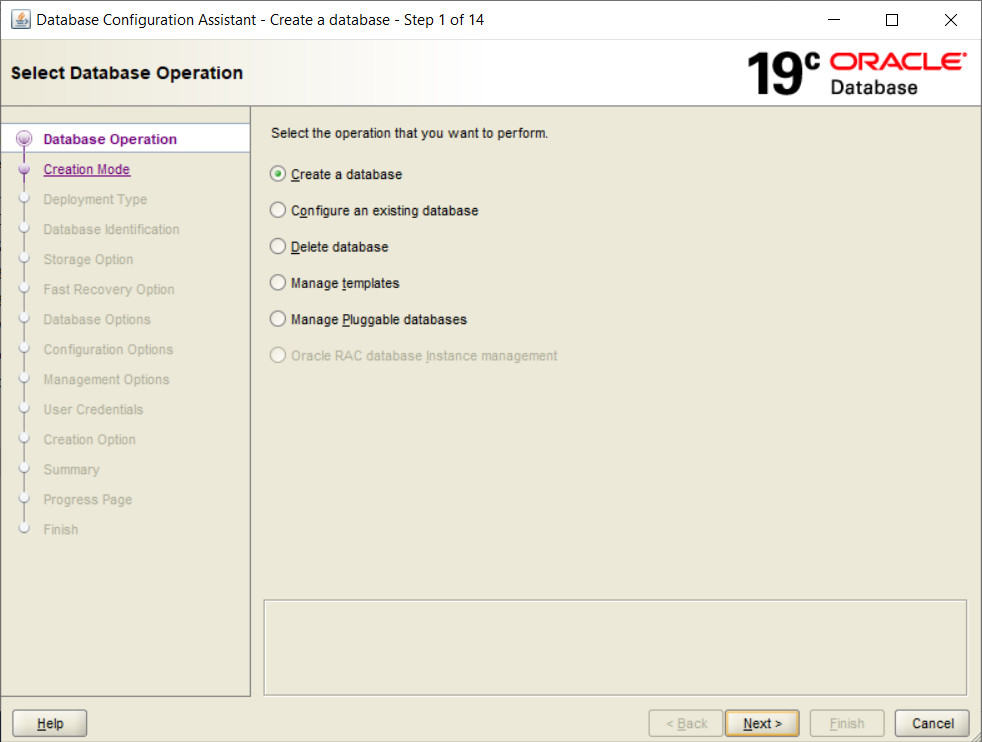Click the Summary step label
This screenshot has height=742, width=982.
71,470
